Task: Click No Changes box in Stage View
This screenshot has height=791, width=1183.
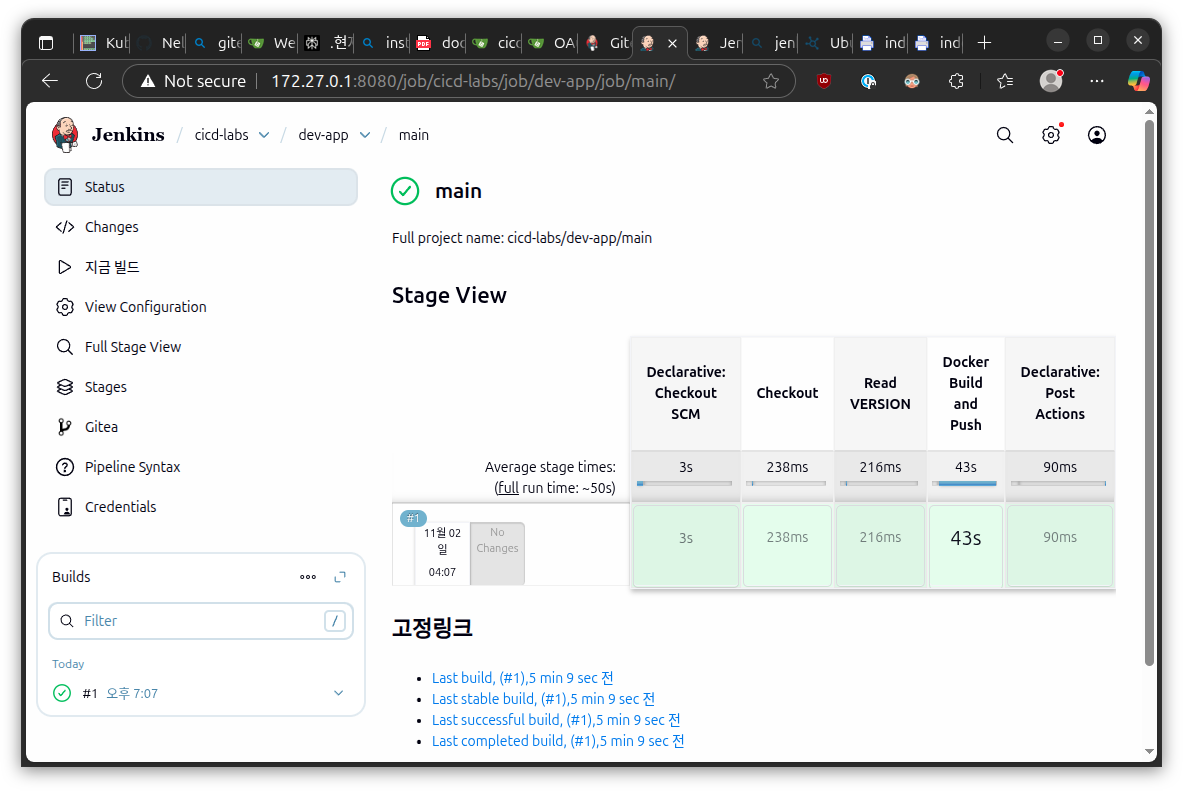Action: (497, 552)
